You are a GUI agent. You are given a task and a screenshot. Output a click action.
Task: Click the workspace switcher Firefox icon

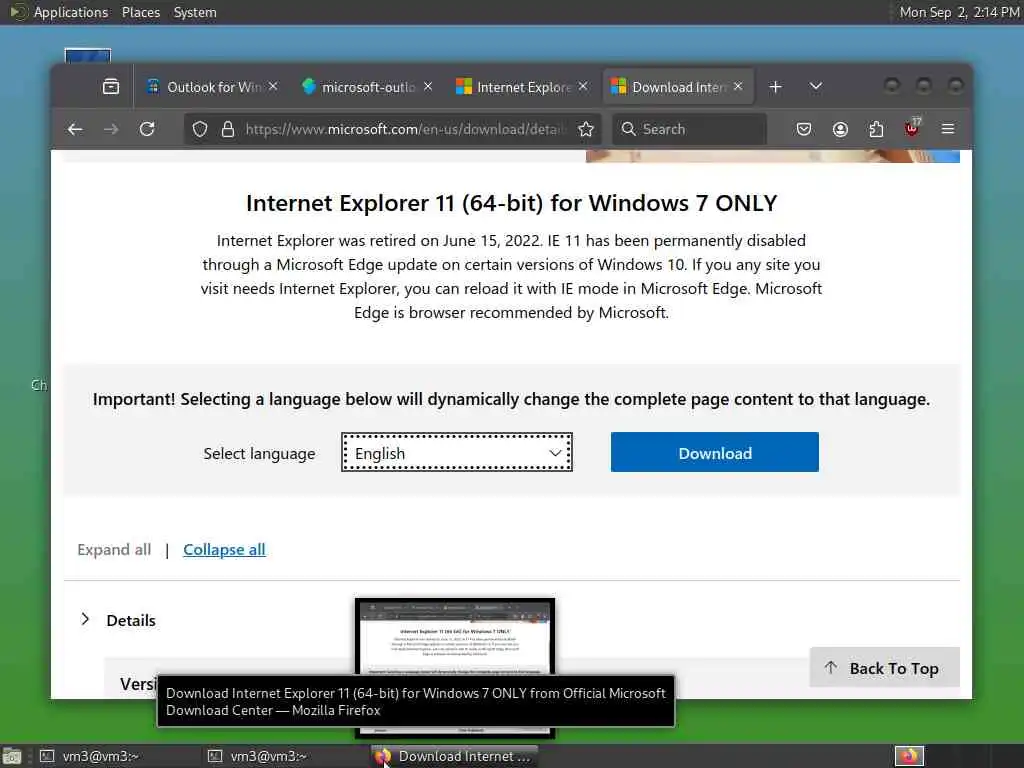coord(909,756)
